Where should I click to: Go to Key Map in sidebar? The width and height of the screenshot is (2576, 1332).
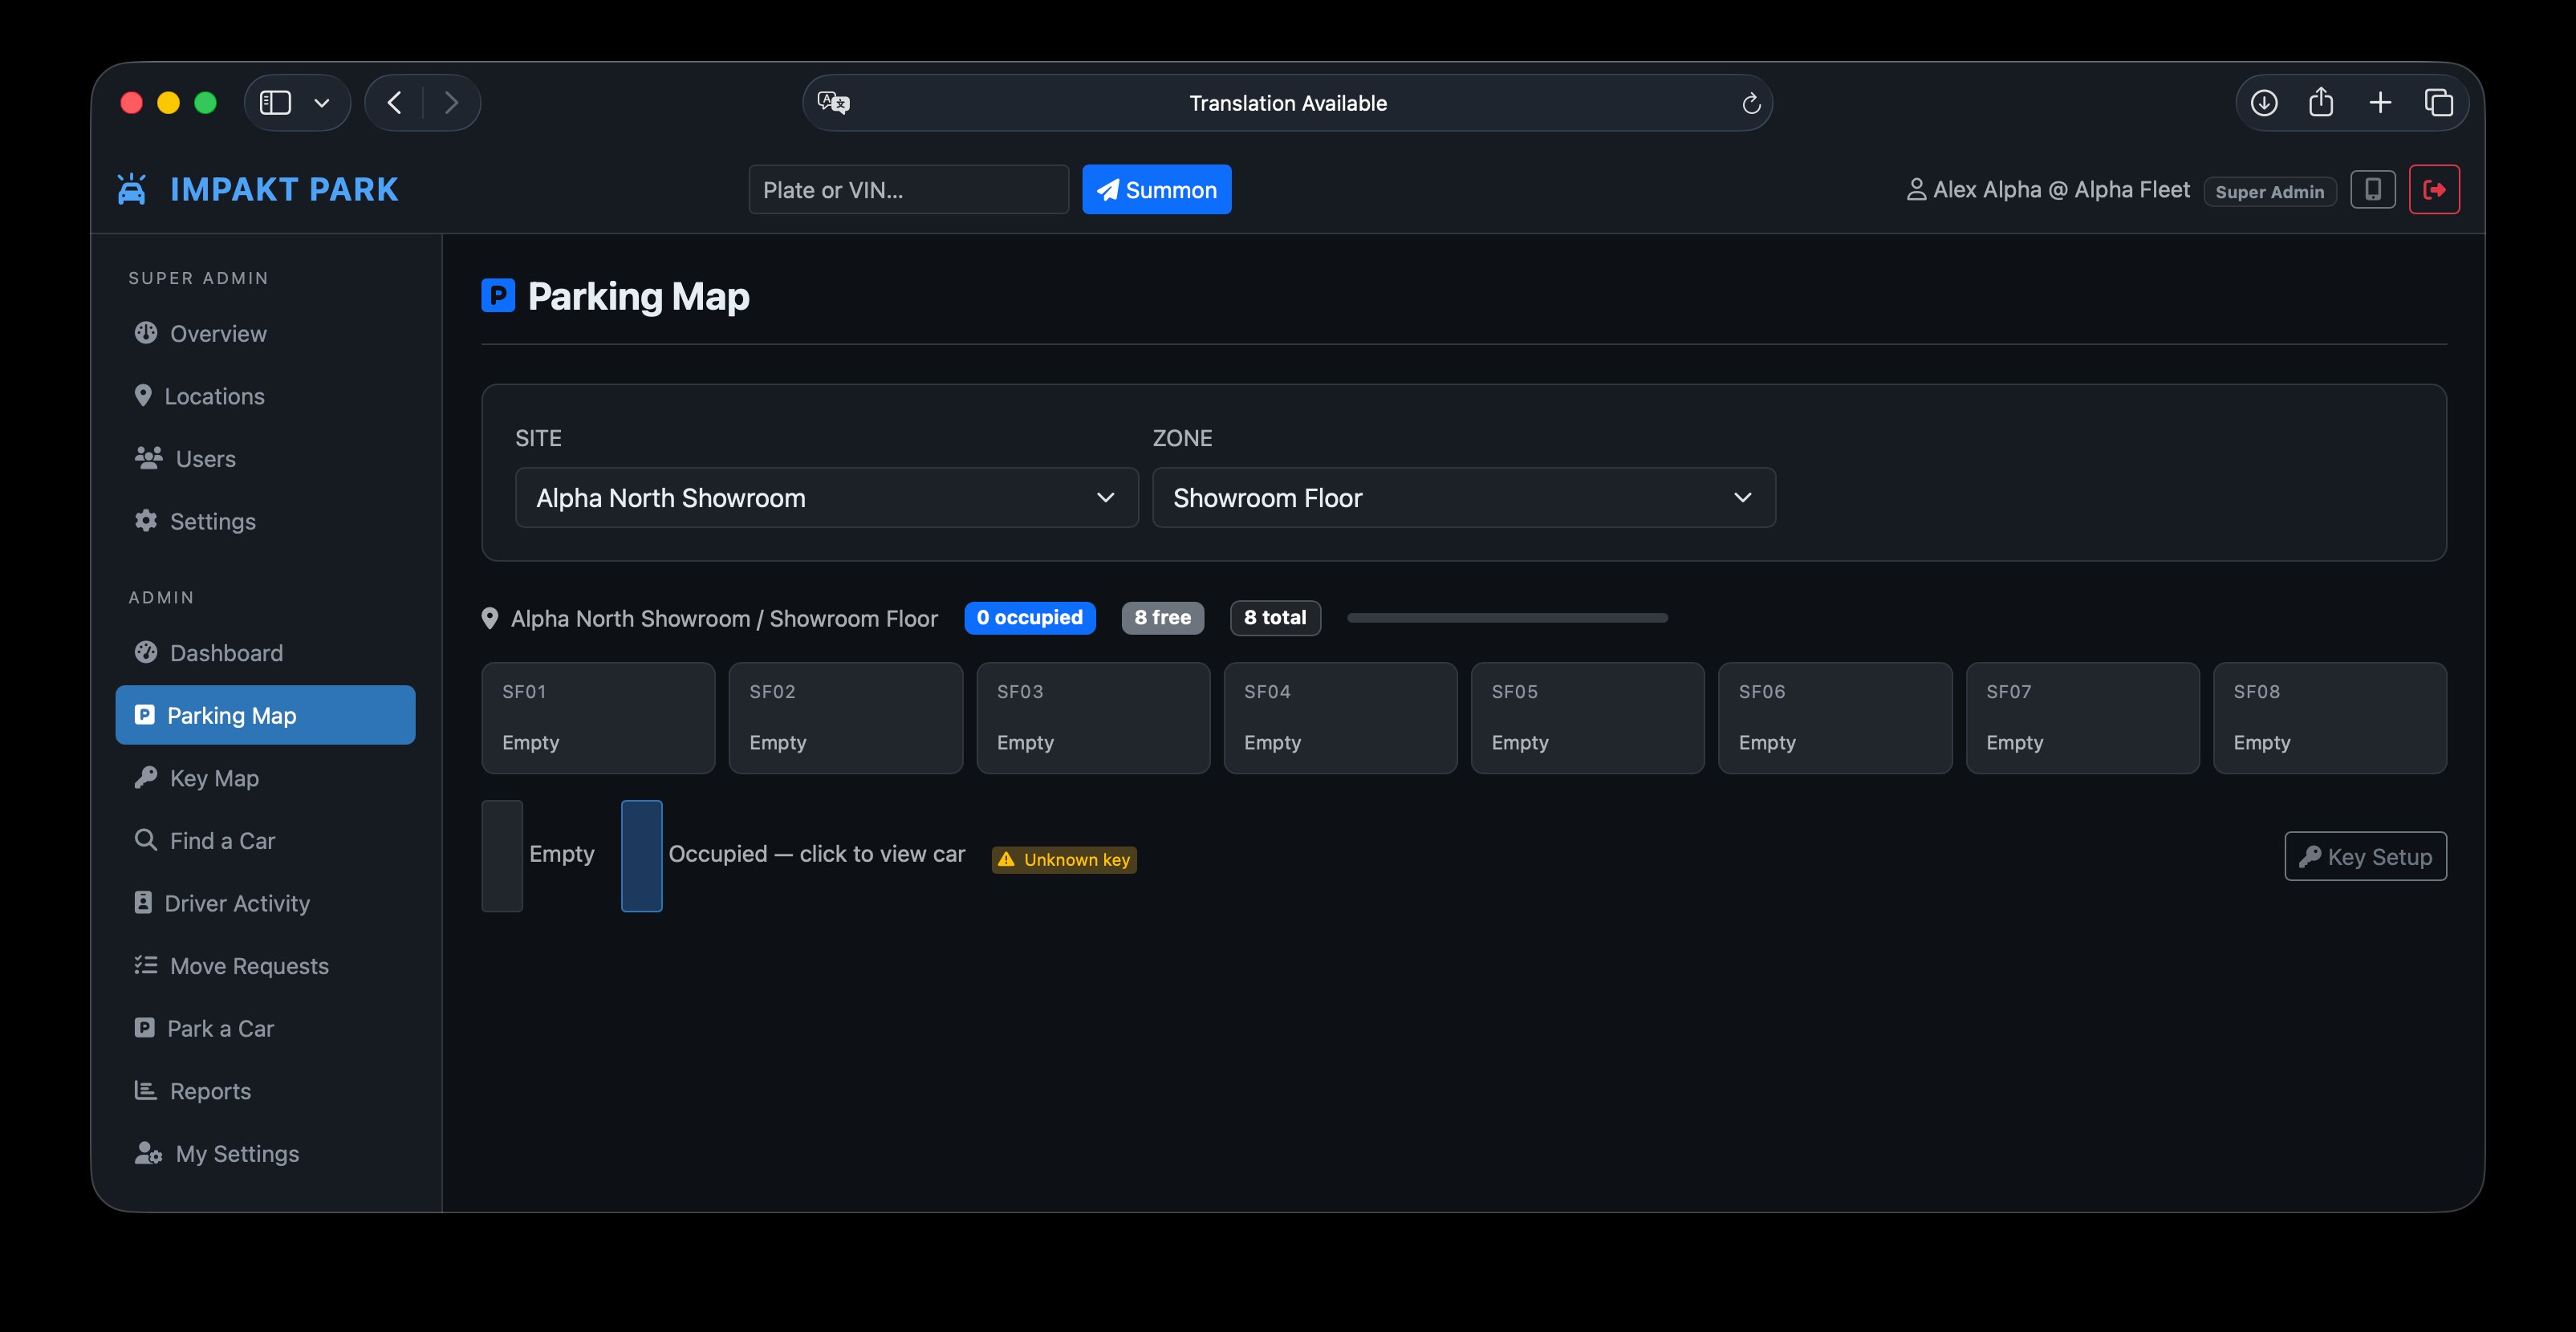click(265, 778)
